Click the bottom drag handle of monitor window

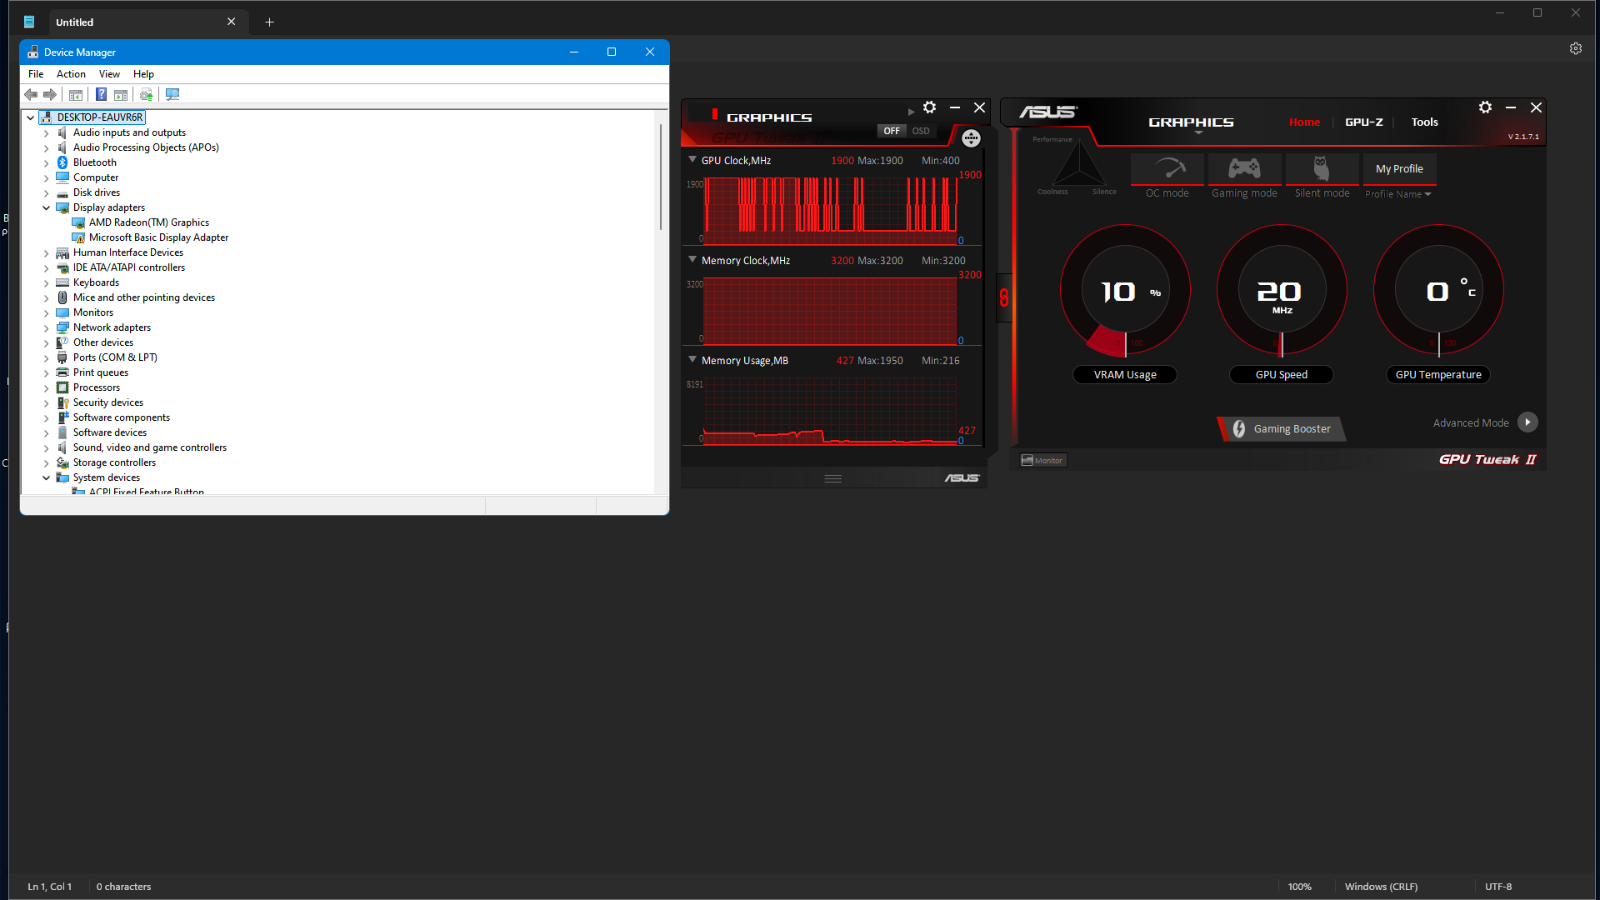click(833, 479)
